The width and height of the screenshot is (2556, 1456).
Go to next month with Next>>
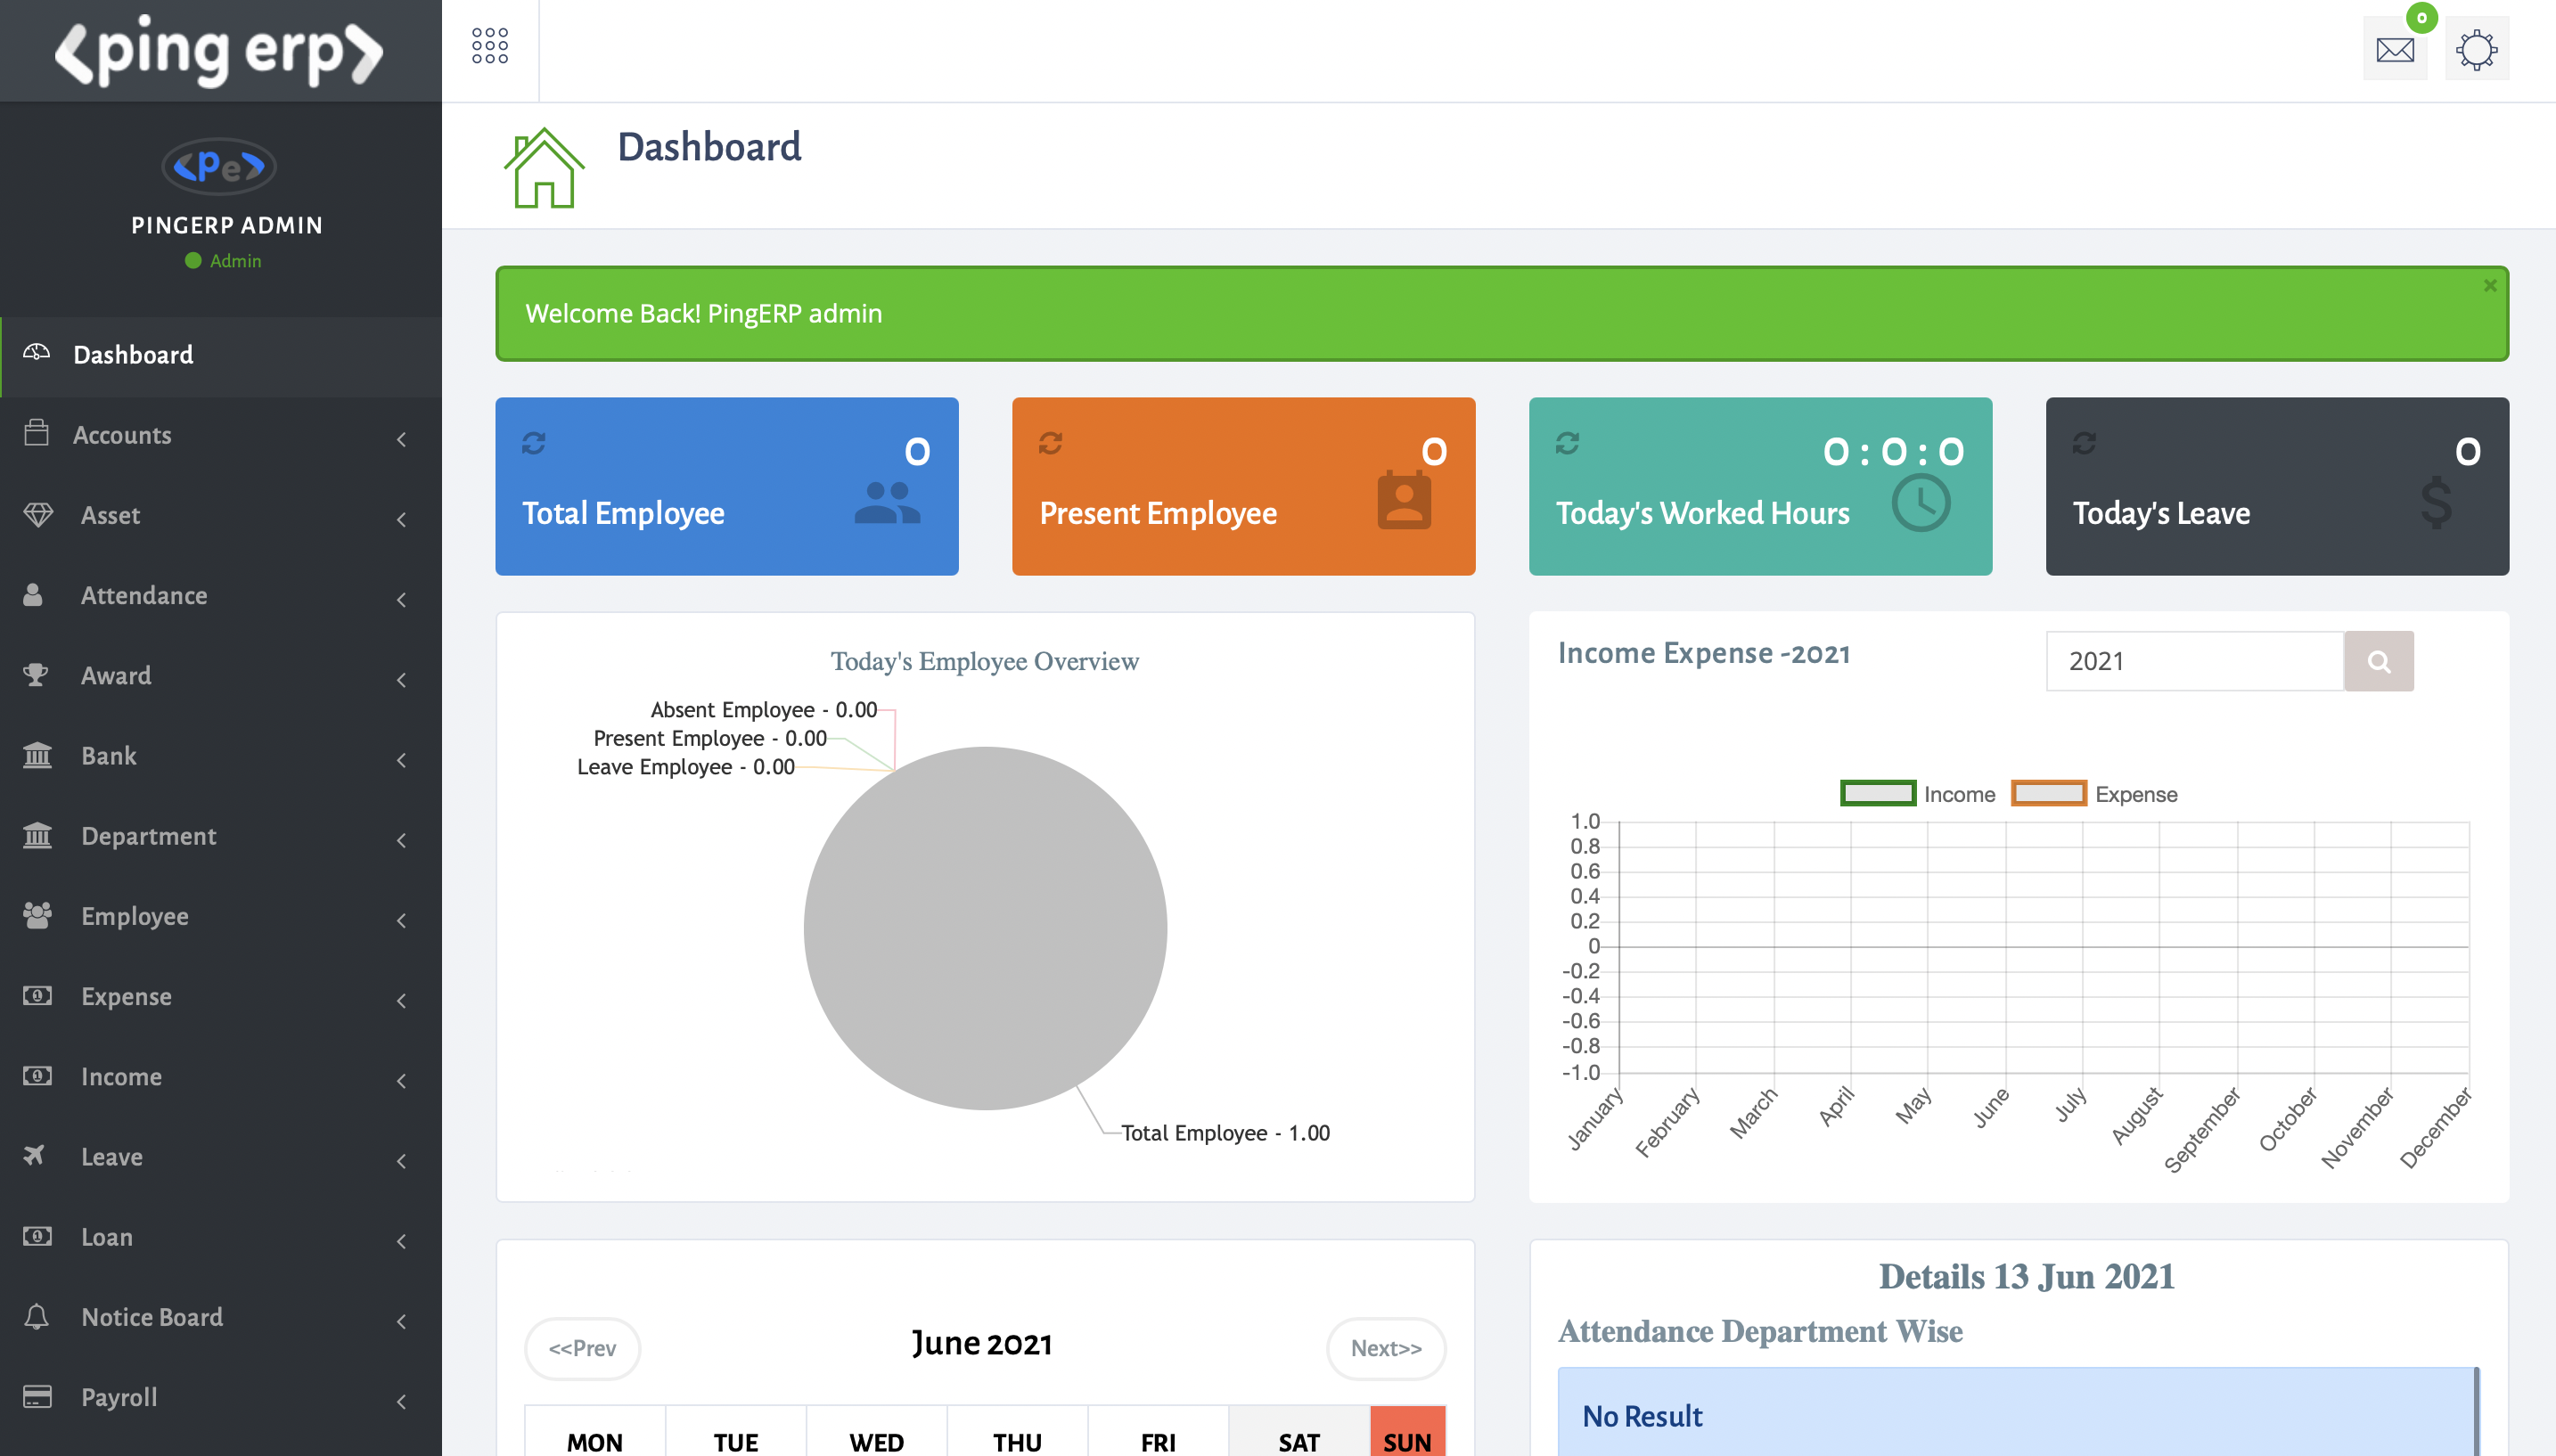coord(1385,1348)
